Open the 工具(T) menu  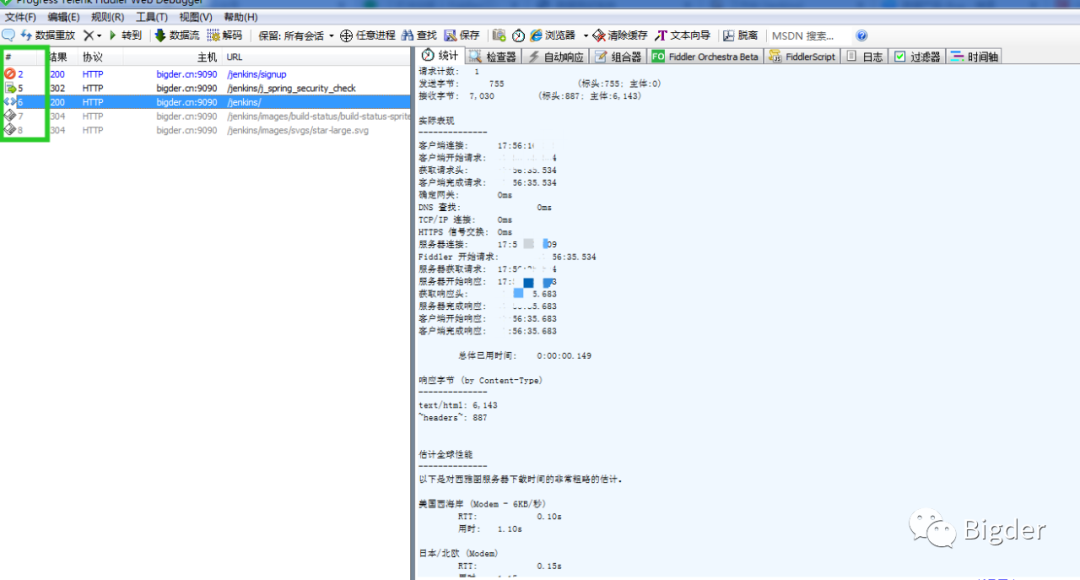(x=152, y=17)
